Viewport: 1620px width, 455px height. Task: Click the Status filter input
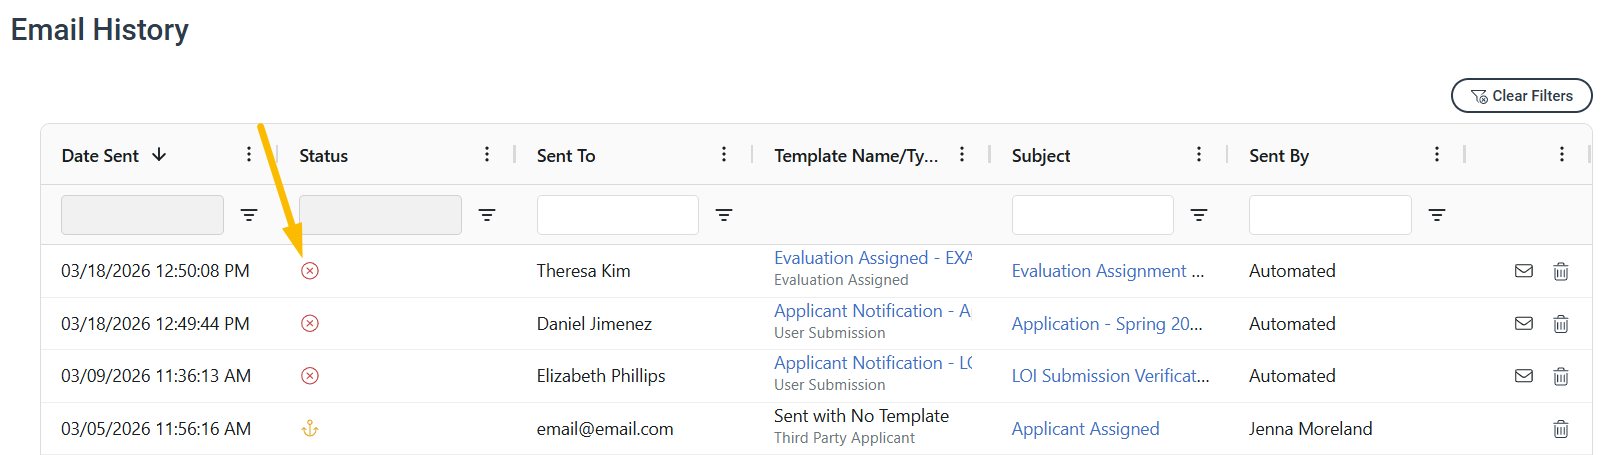(x=380, y=215)
